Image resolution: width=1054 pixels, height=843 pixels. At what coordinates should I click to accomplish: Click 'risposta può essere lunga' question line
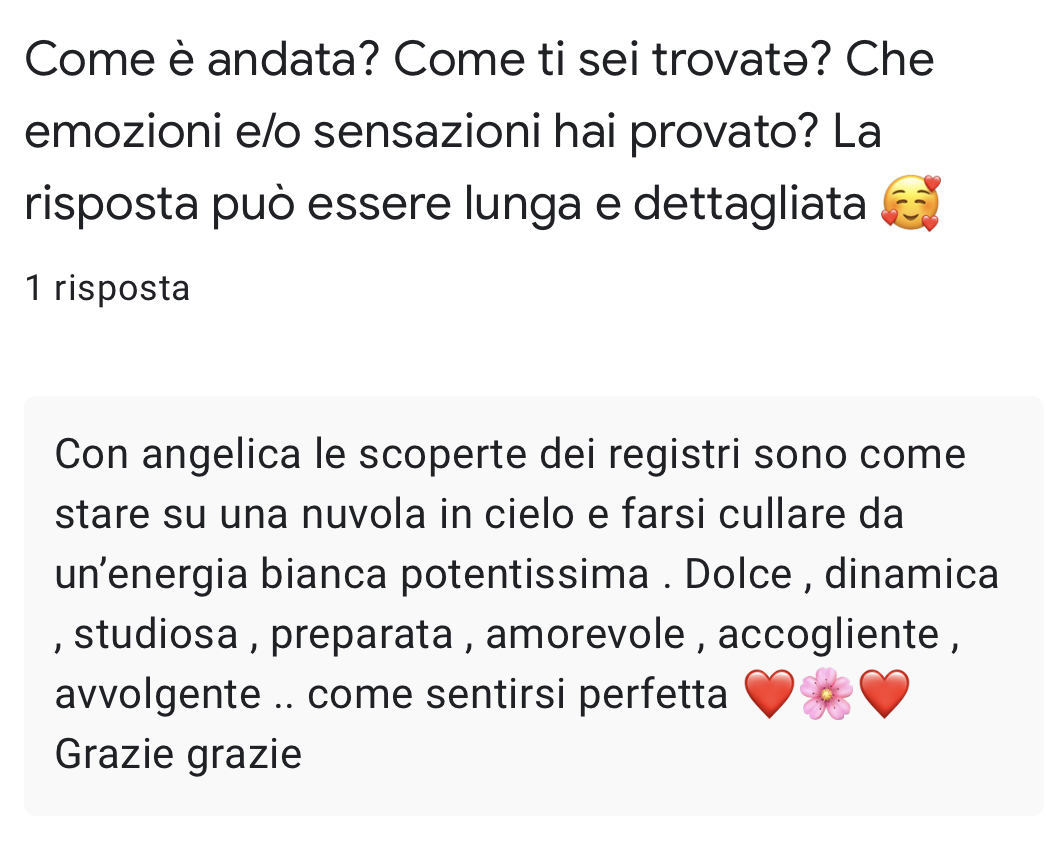[x=302, y=204]
